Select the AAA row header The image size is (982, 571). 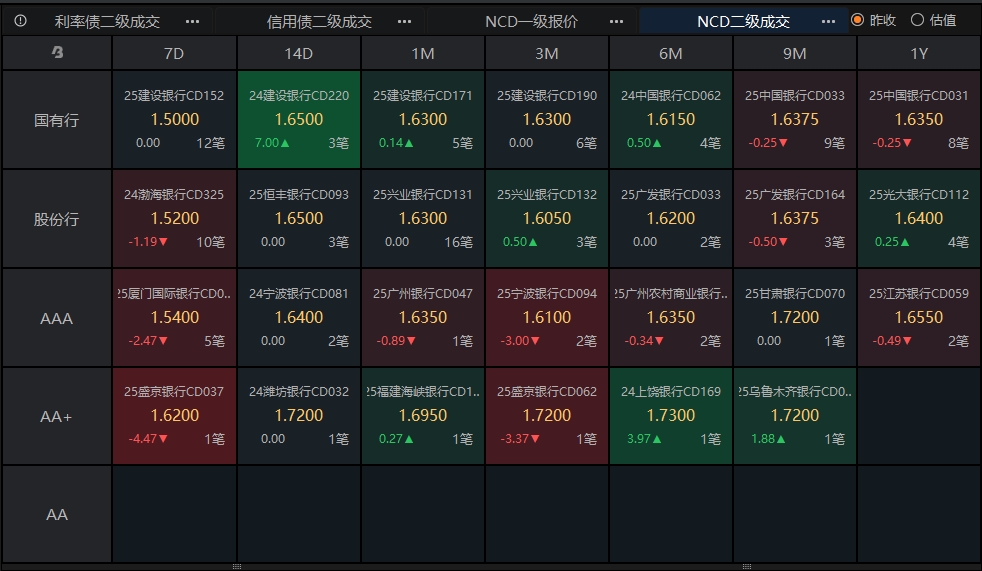[57, 317]
